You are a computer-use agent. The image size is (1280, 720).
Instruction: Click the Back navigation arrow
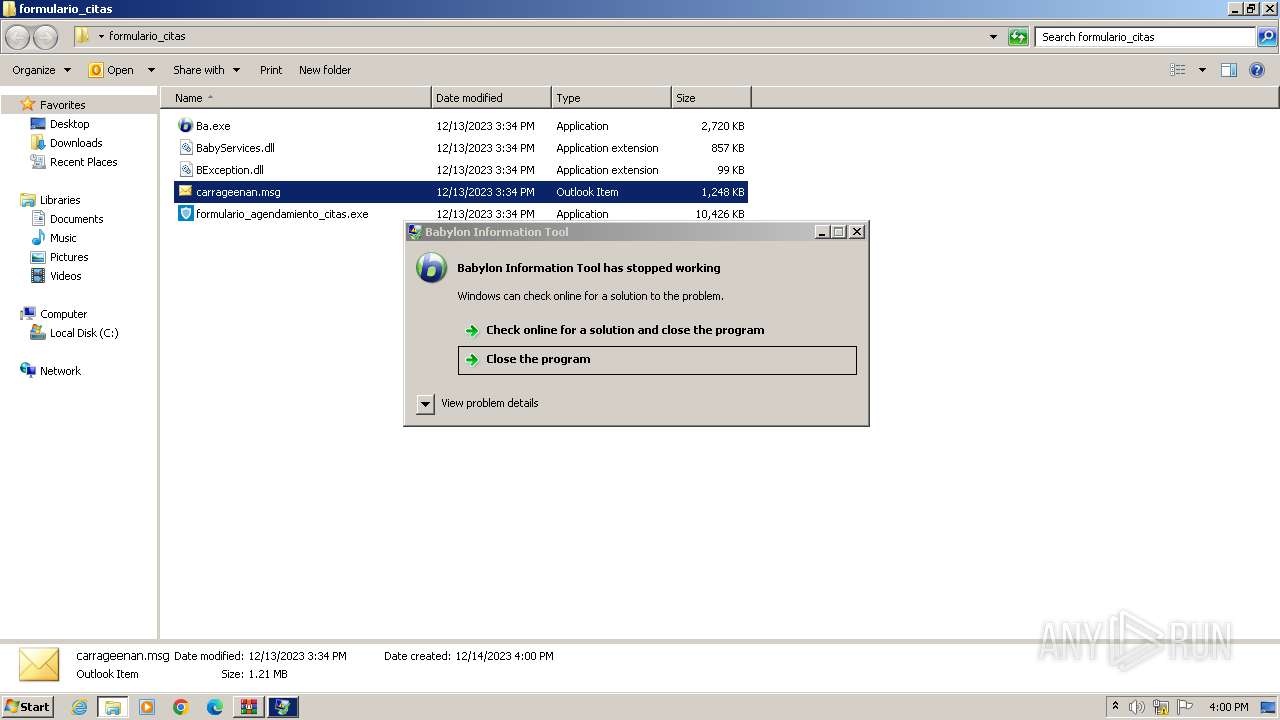pyautogui.click(x=18, y=37)
